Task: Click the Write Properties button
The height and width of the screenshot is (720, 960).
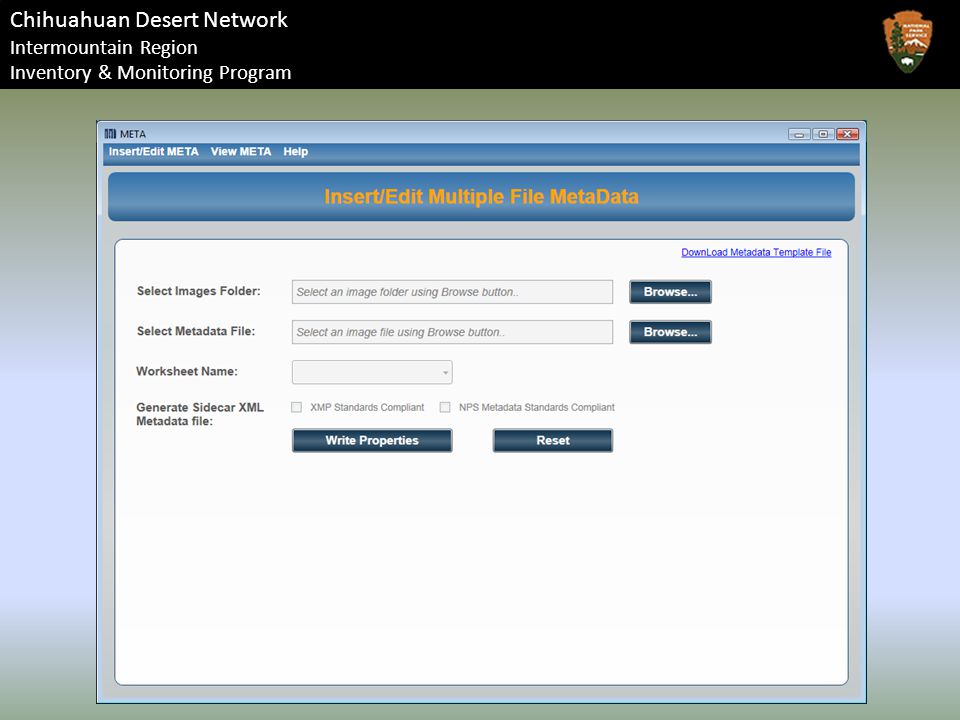Action: coord(372,441)
